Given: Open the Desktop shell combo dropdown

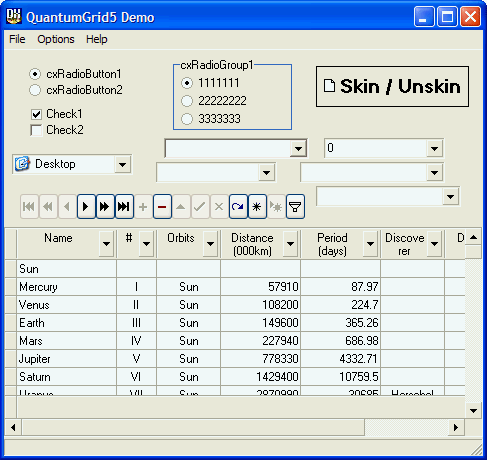Looking at the screenshot, I should point(122,164).
